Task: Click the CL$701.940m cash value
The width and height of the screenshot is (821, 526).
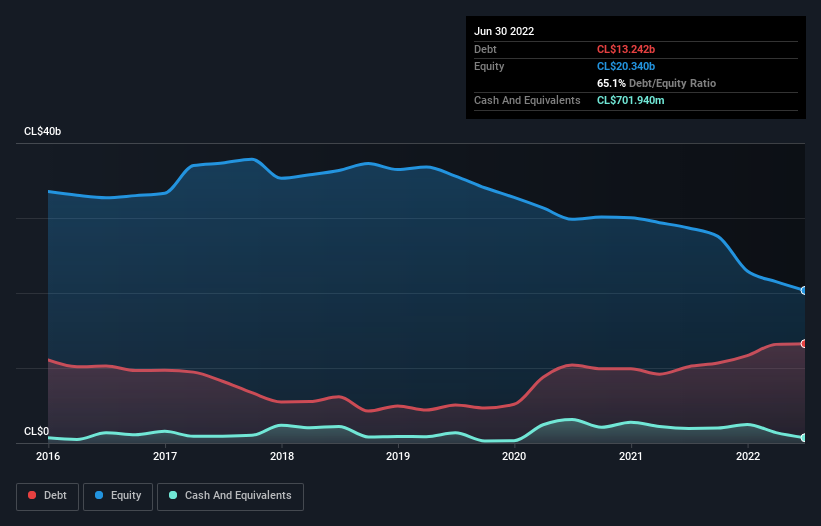Action: (x=630, y=100)
